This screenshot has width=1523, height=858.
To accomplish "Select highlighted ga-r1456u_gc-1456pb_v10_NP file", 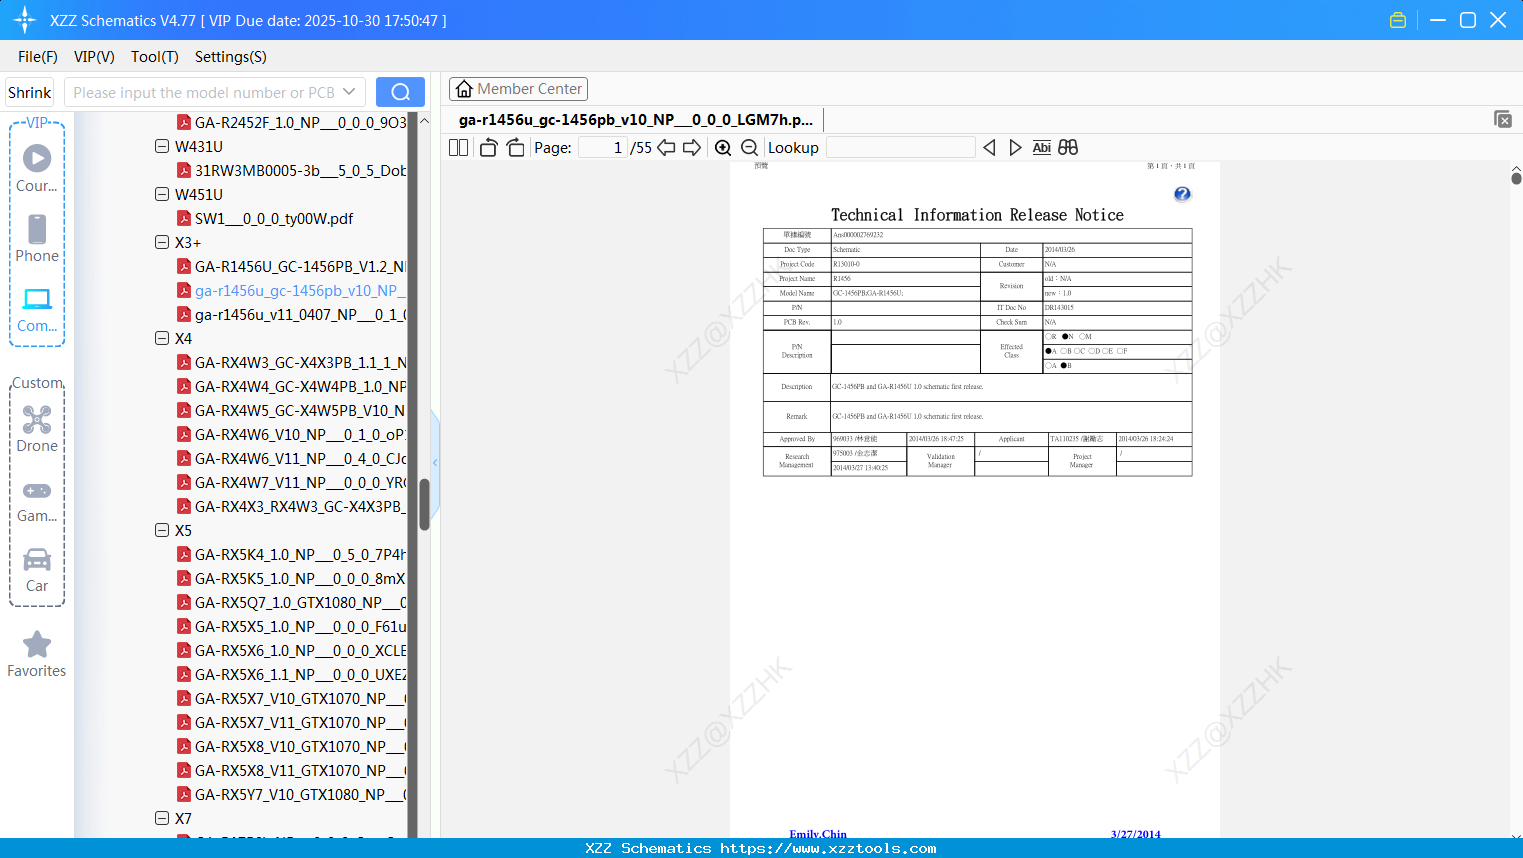I will (300, 290).
